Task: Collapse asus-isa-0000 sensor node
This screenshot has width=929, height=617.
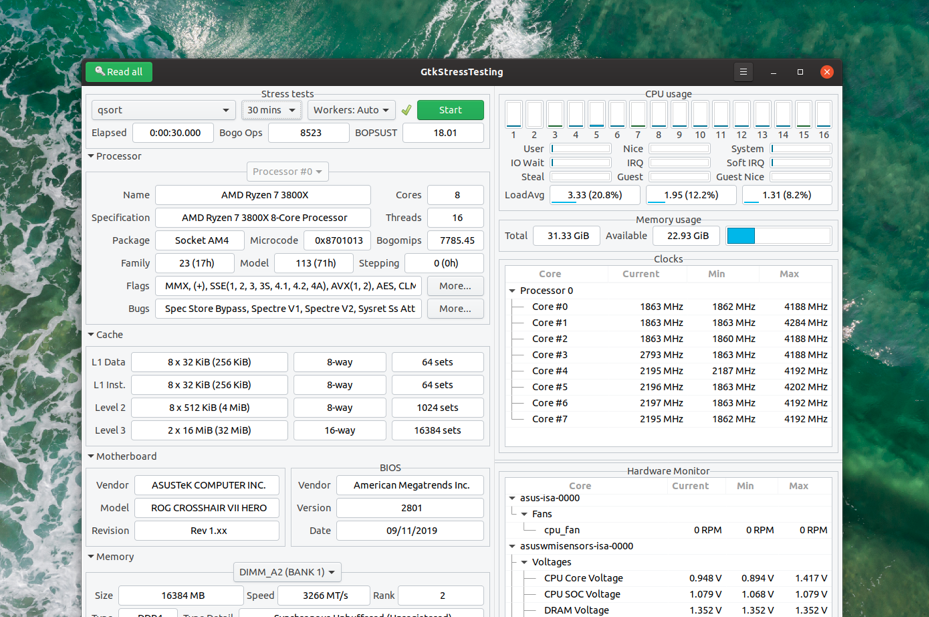Action: pyautogui.click(x=512, y=498)
